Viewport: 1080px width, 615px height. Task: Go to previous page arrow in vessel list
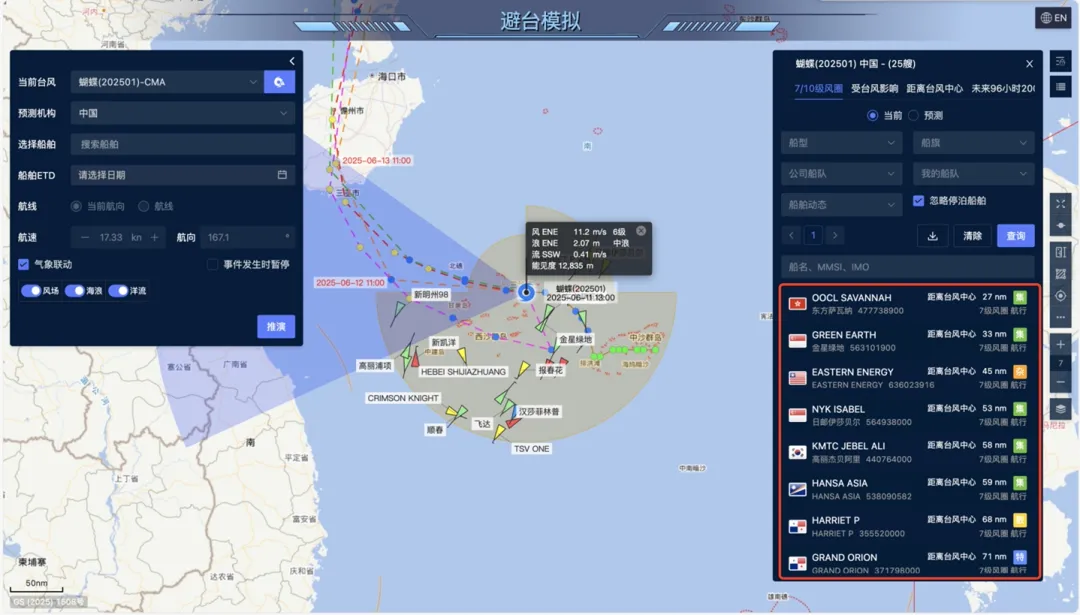[x=791, y=236]
